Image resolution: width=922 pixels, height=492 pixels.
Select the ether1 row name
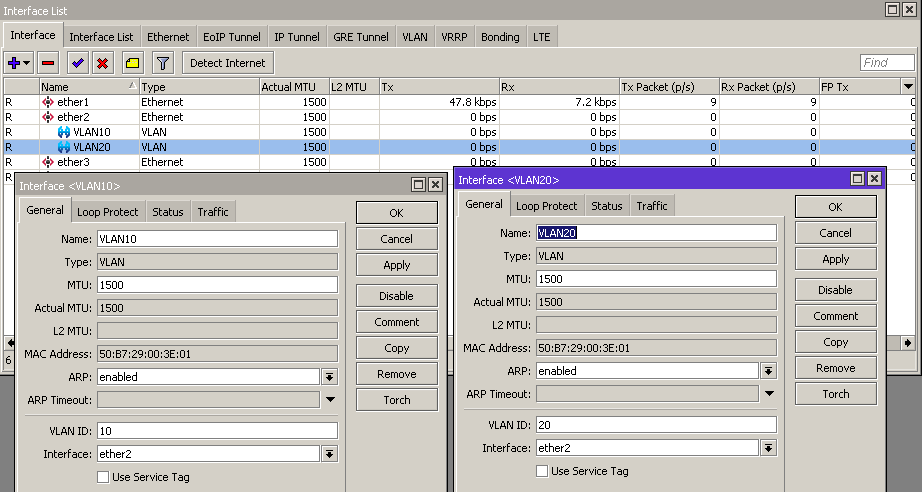coord(73,102)
